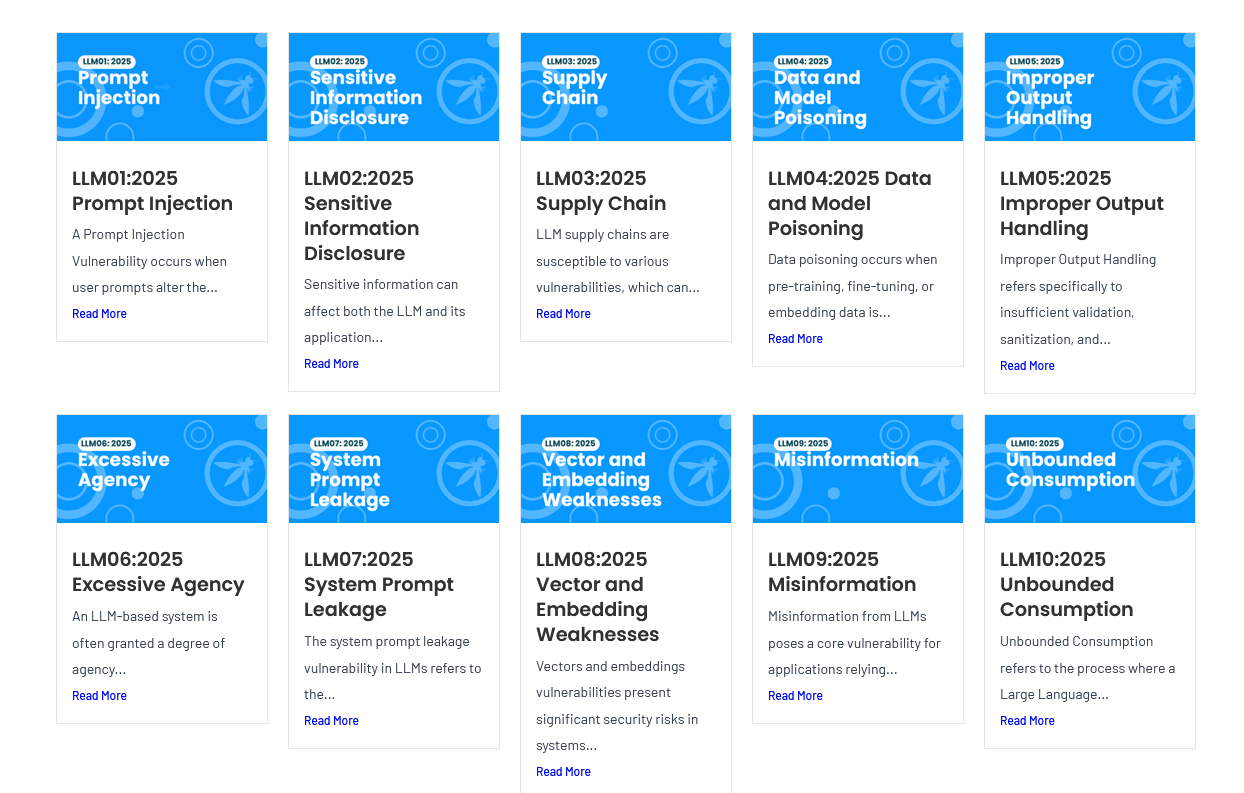1244x793 pixels.
Task: Open the Unbounded Consumption banner image
Action: pos(1090,469)
